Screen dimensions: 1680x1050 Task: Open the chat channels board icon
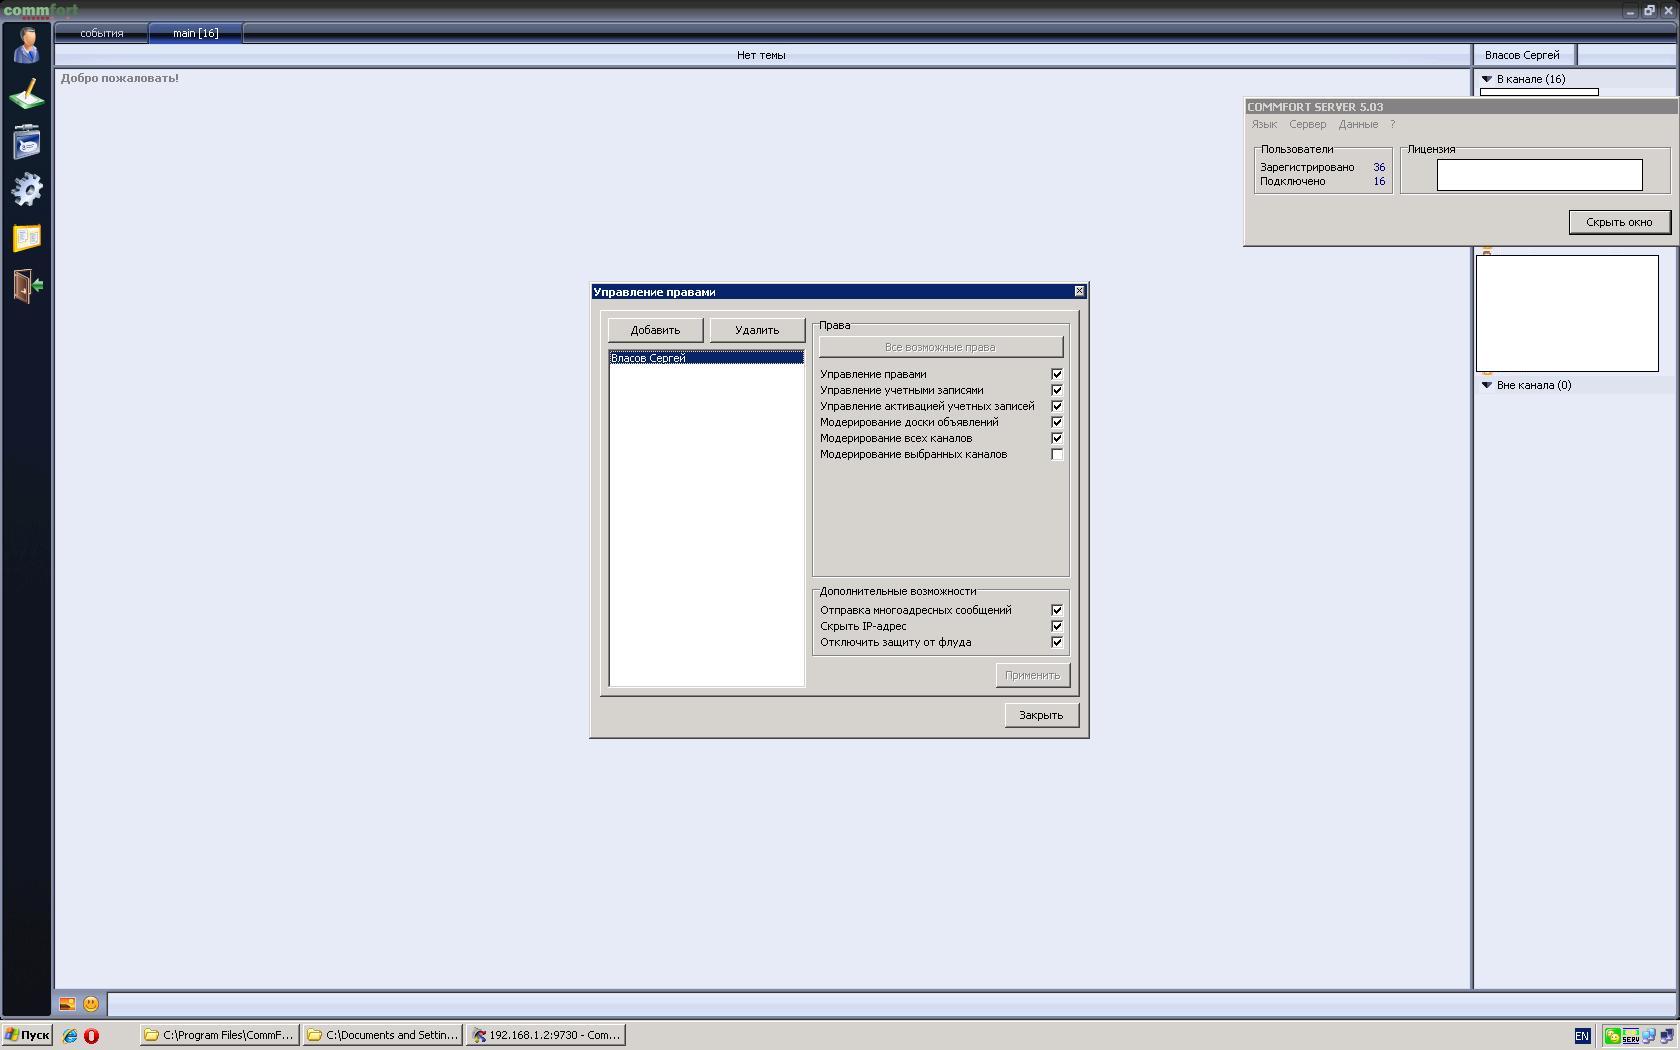[x=27, y=142]
